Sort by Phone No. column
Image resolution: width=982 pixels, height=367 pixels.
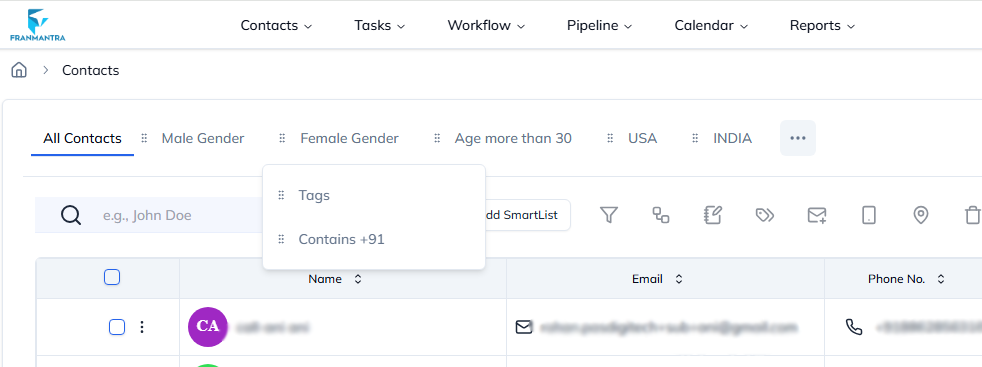tap(941, 279)
